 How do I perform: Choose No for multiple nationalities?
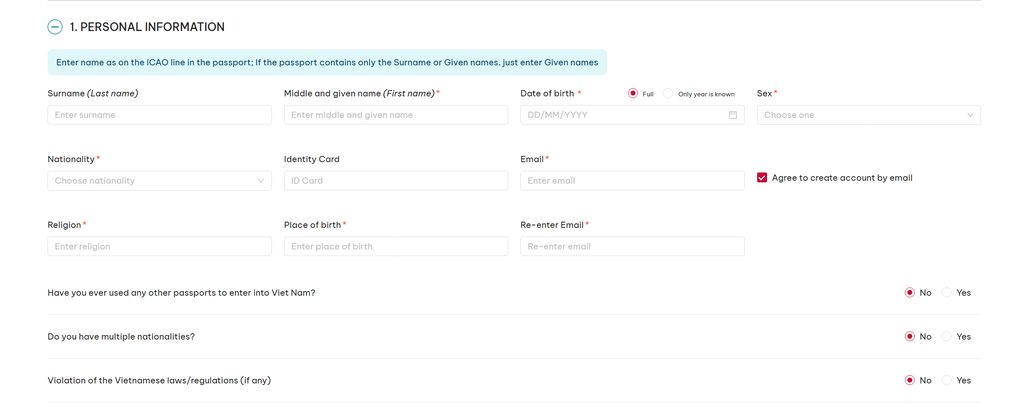(x=910, y=336)
